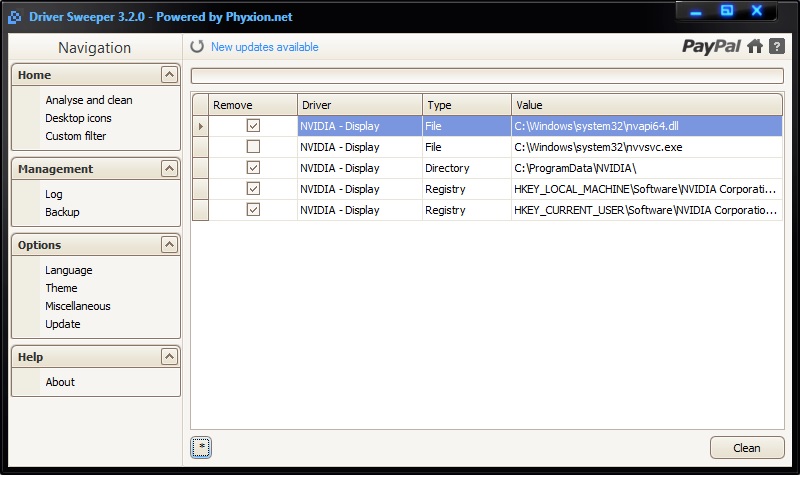
Task: Click Registry type in HKEY_LOCAL_MACHINE row
Action: click(x=466, y=188)
